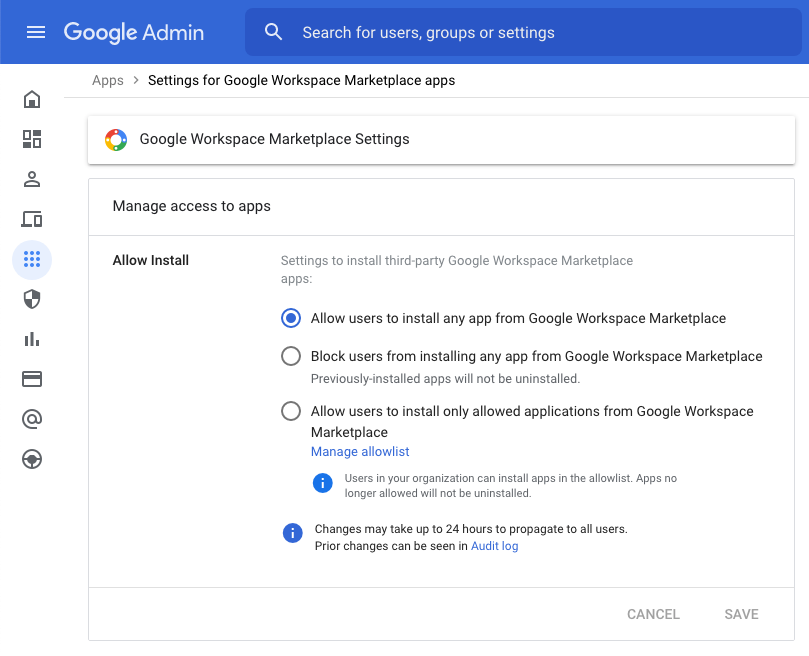Click the Manage access to apps header
The width and height of the screenshot is (809, 656).
[x=191, y=206]
